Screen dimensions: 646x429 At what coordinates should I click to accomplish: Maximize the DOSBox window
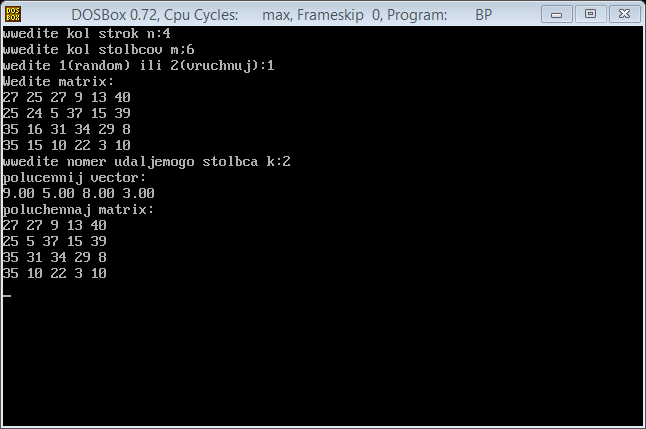(x=590, y=14)
